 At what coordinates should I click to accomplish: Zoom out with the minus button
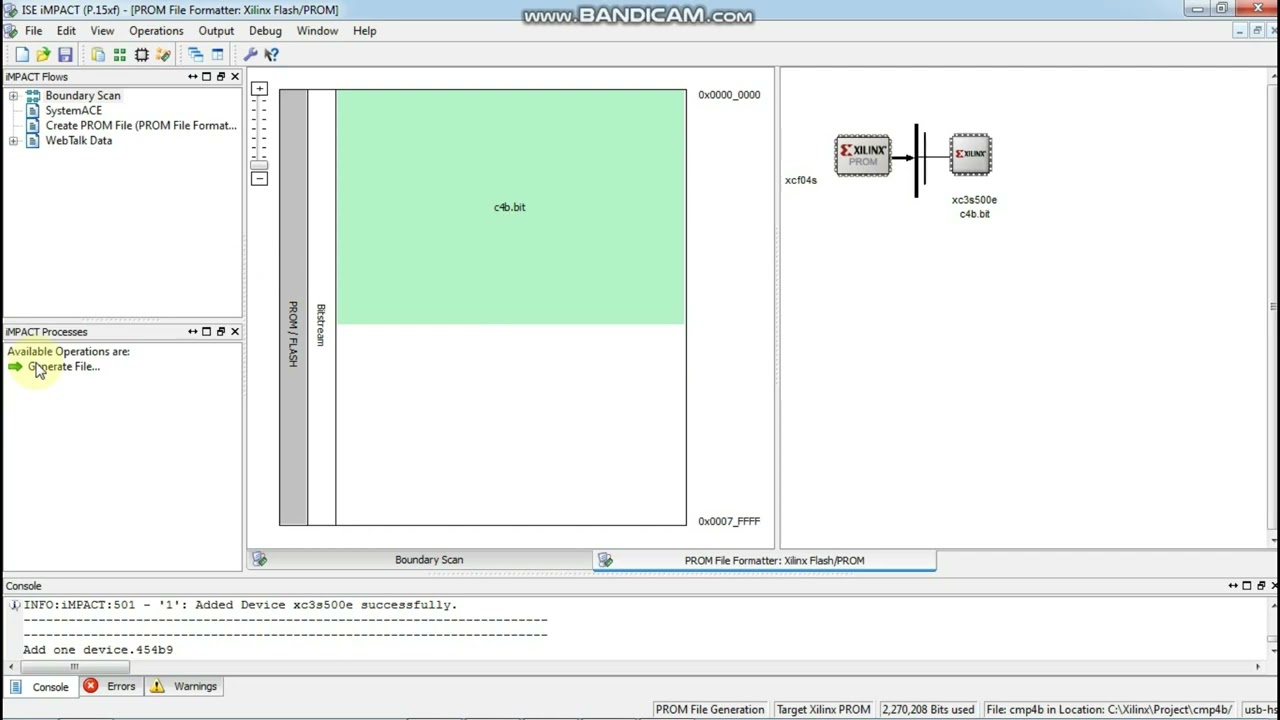point(259,178)
